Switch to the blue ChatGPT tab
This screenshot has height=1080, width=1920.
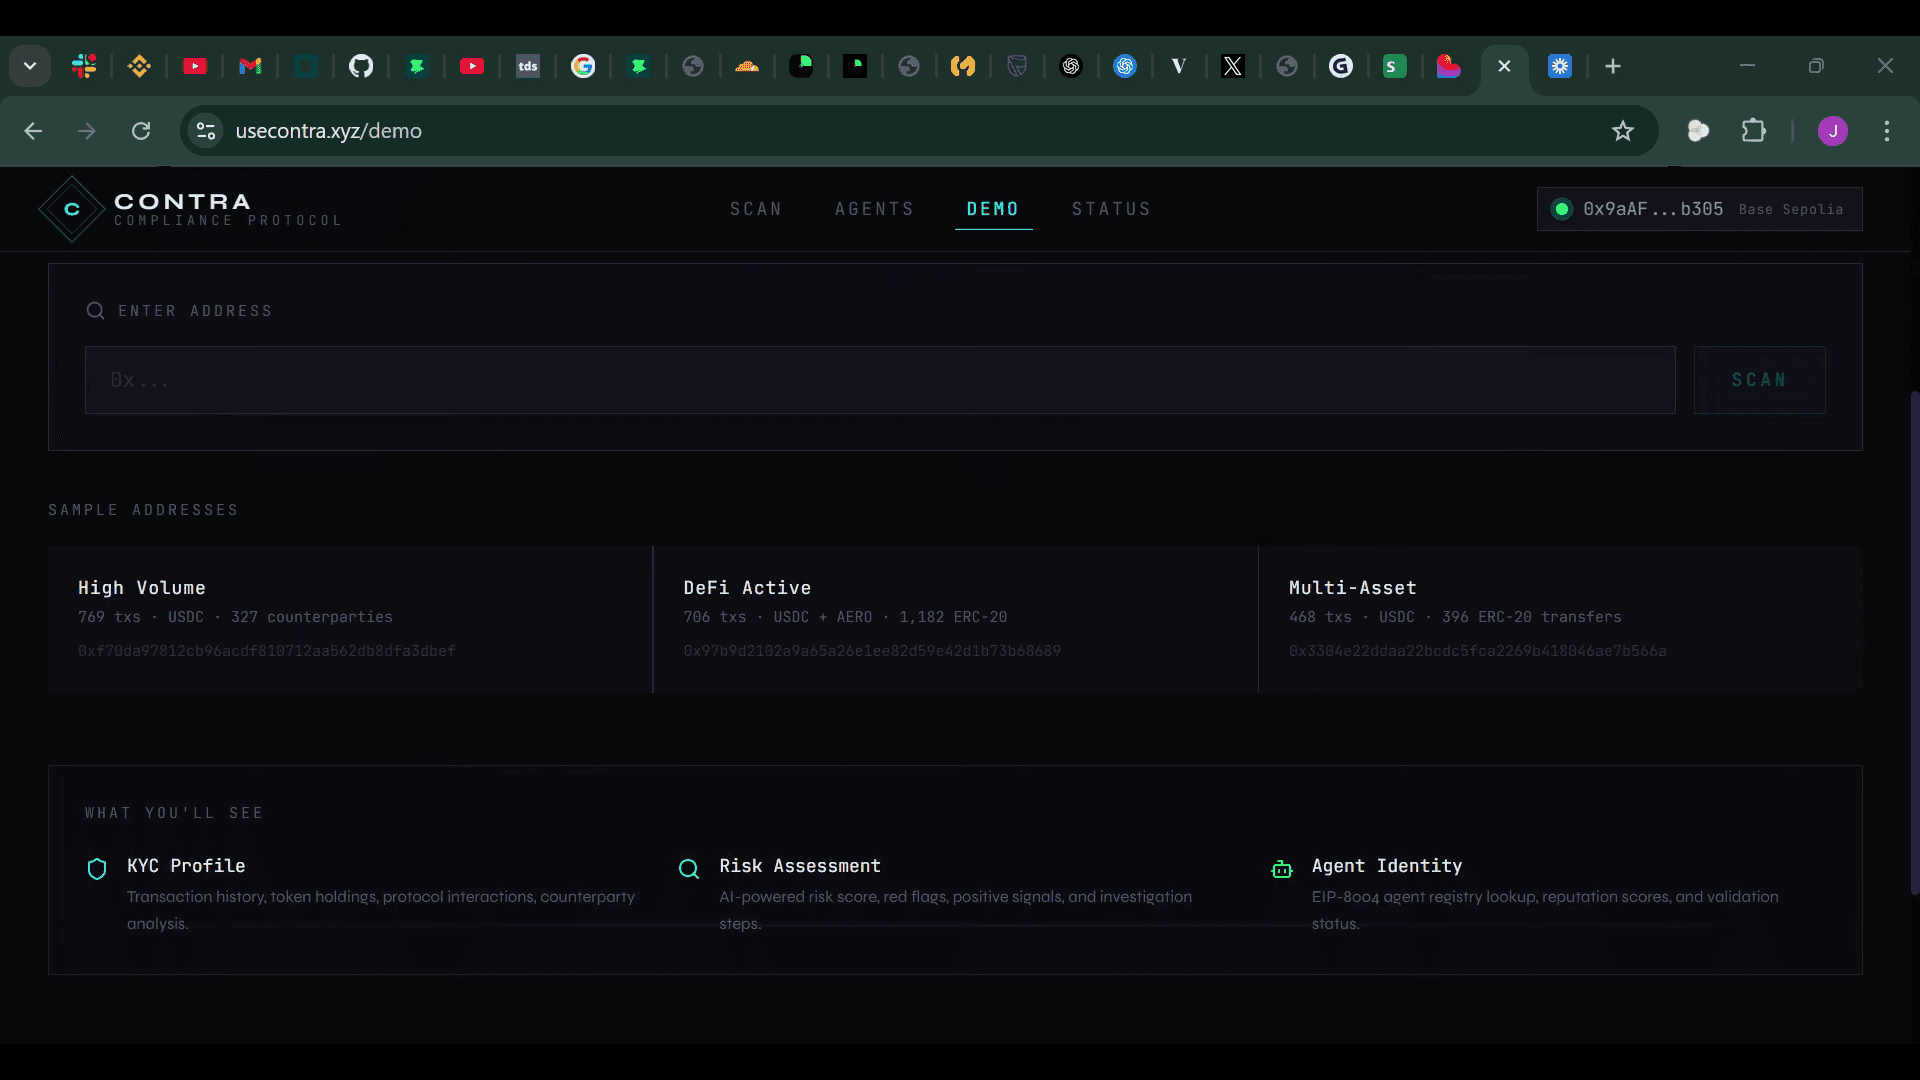[x=1125, y=66]
